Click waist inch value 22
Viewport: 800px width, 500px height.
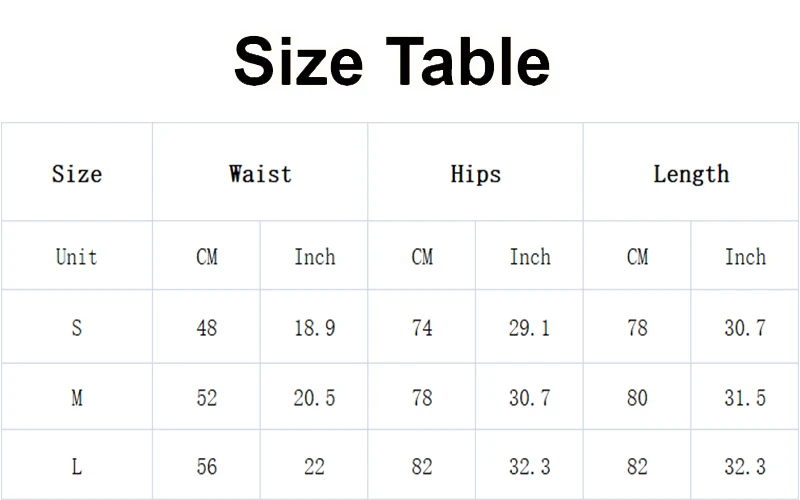coord(314,465)
